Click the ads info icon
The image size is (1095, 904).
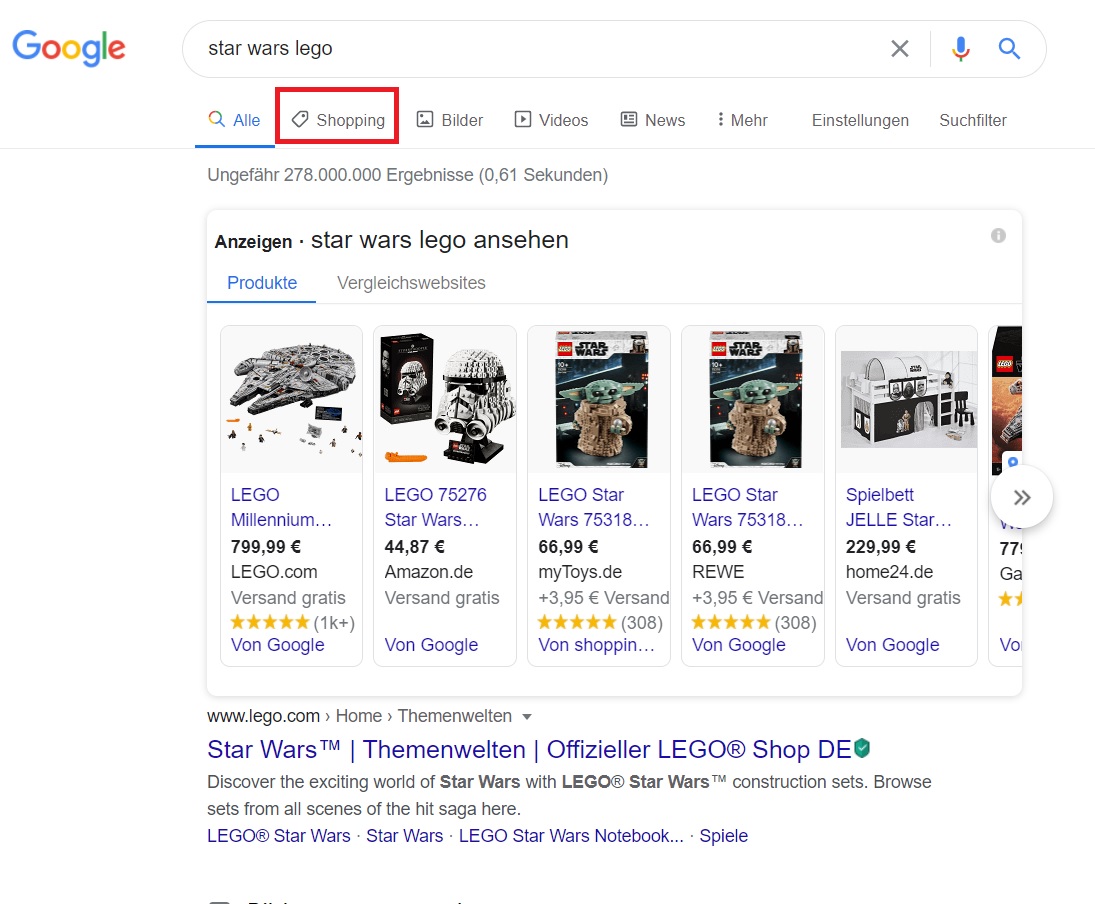click(998, 236)
